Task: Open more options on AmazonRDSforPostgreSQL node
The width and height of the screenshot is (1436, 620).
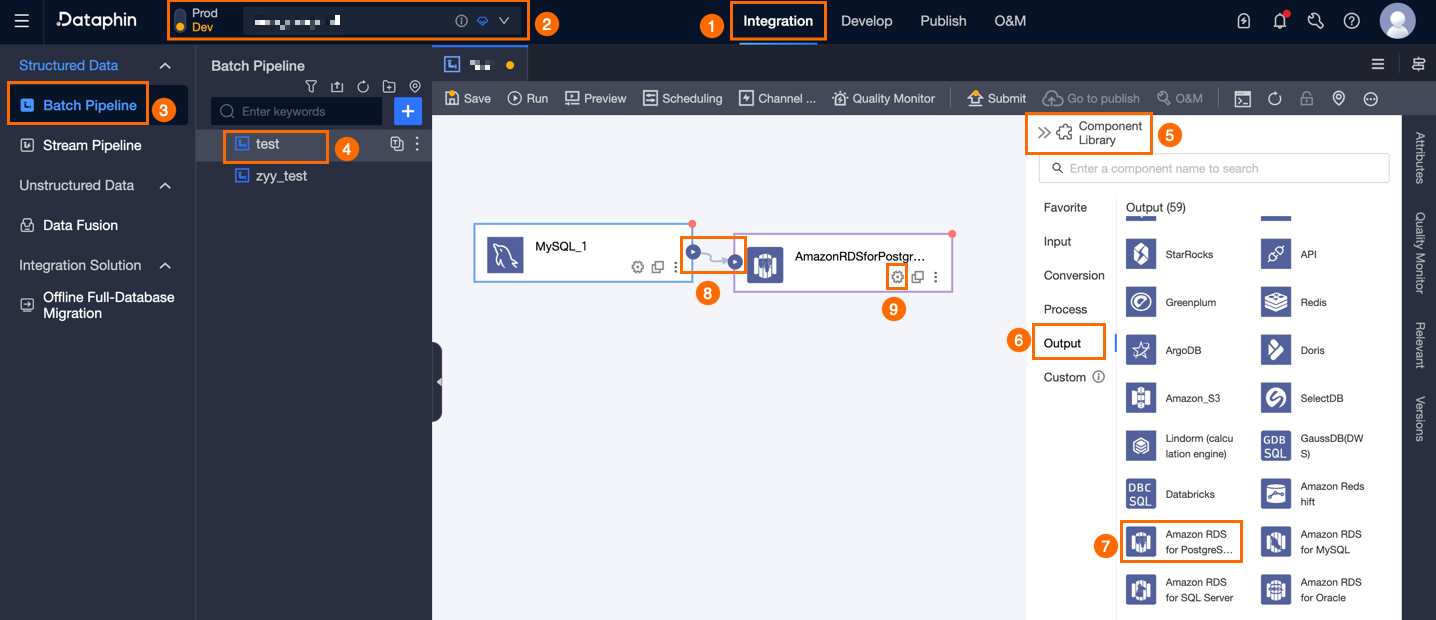Action: point(936,277)
